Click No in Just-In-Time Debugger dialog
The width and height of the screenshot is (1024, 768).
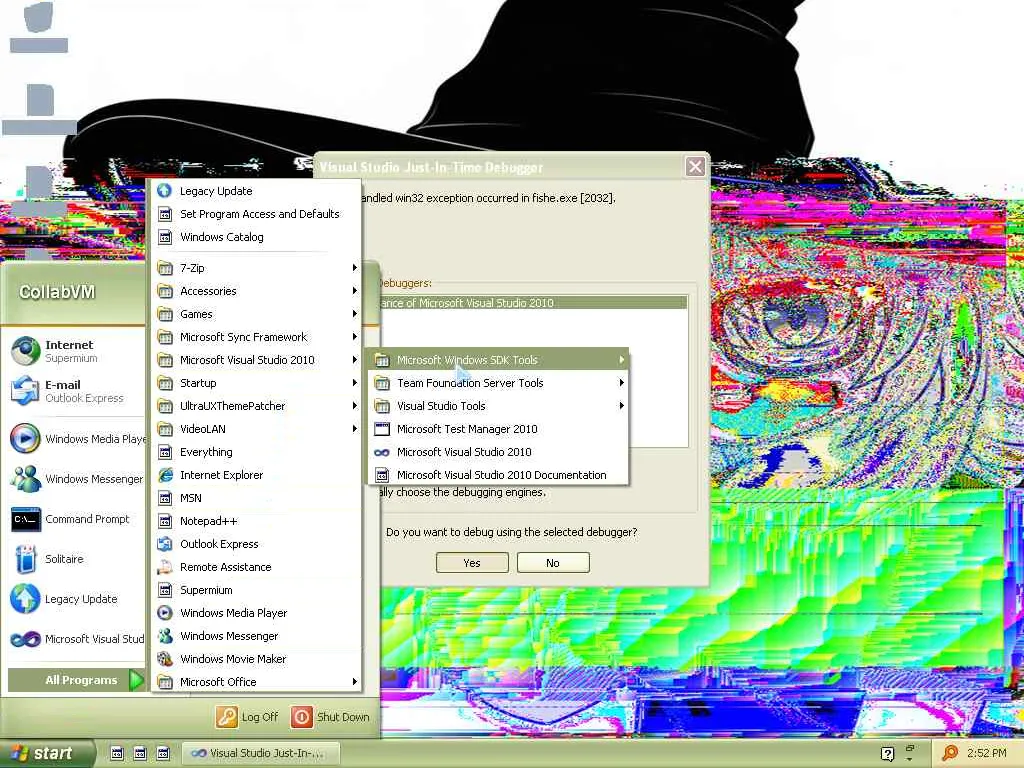tap(553, 563)
